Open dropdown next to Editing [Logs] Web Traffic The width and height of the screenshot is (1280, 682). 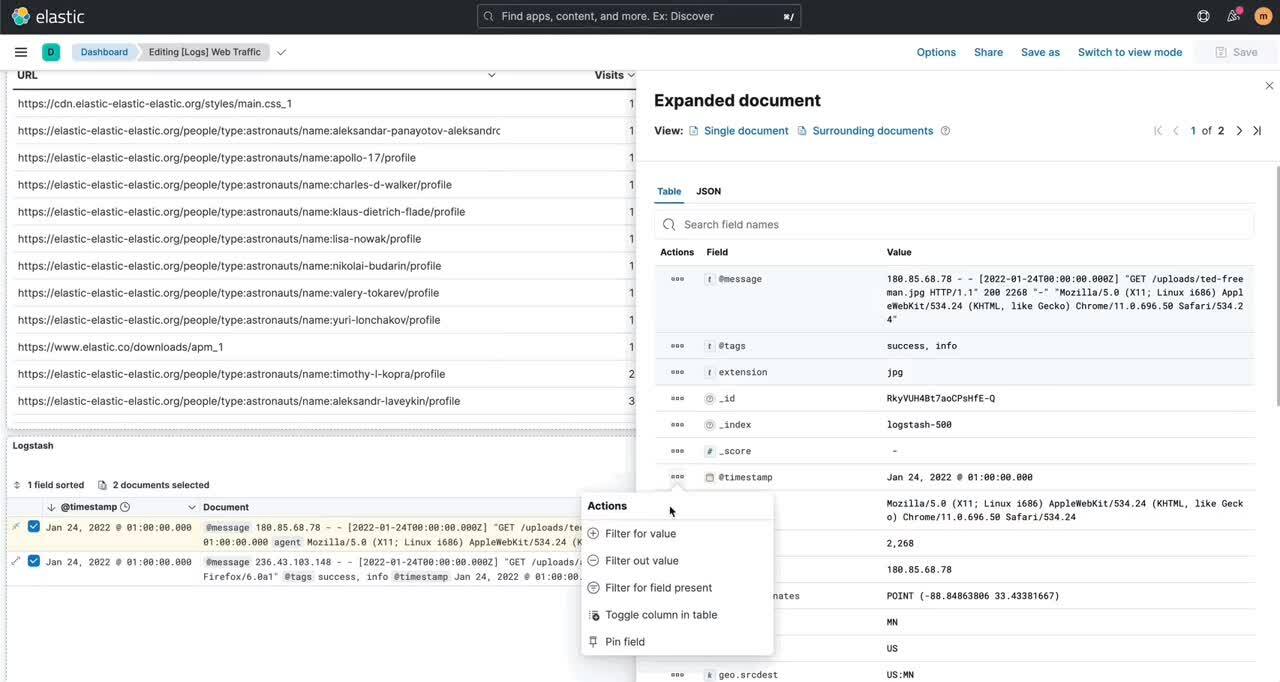(x=281, y=52)
